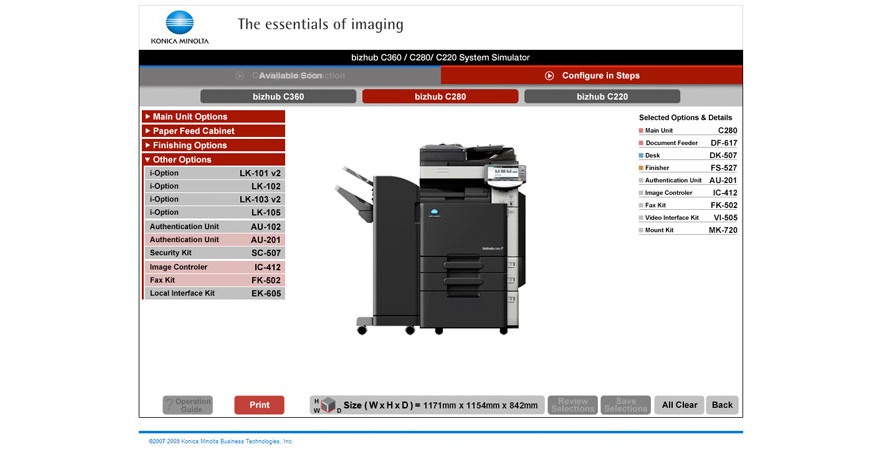Deselect Fax Kit FK-502 in the options list

pos(215,280)
